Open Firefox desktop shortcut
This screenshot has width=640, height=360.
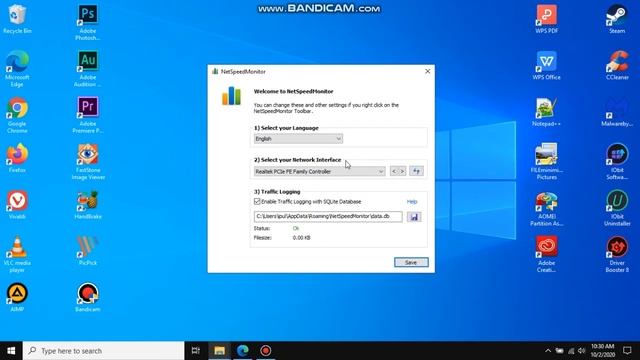click(x=17, y=158)
